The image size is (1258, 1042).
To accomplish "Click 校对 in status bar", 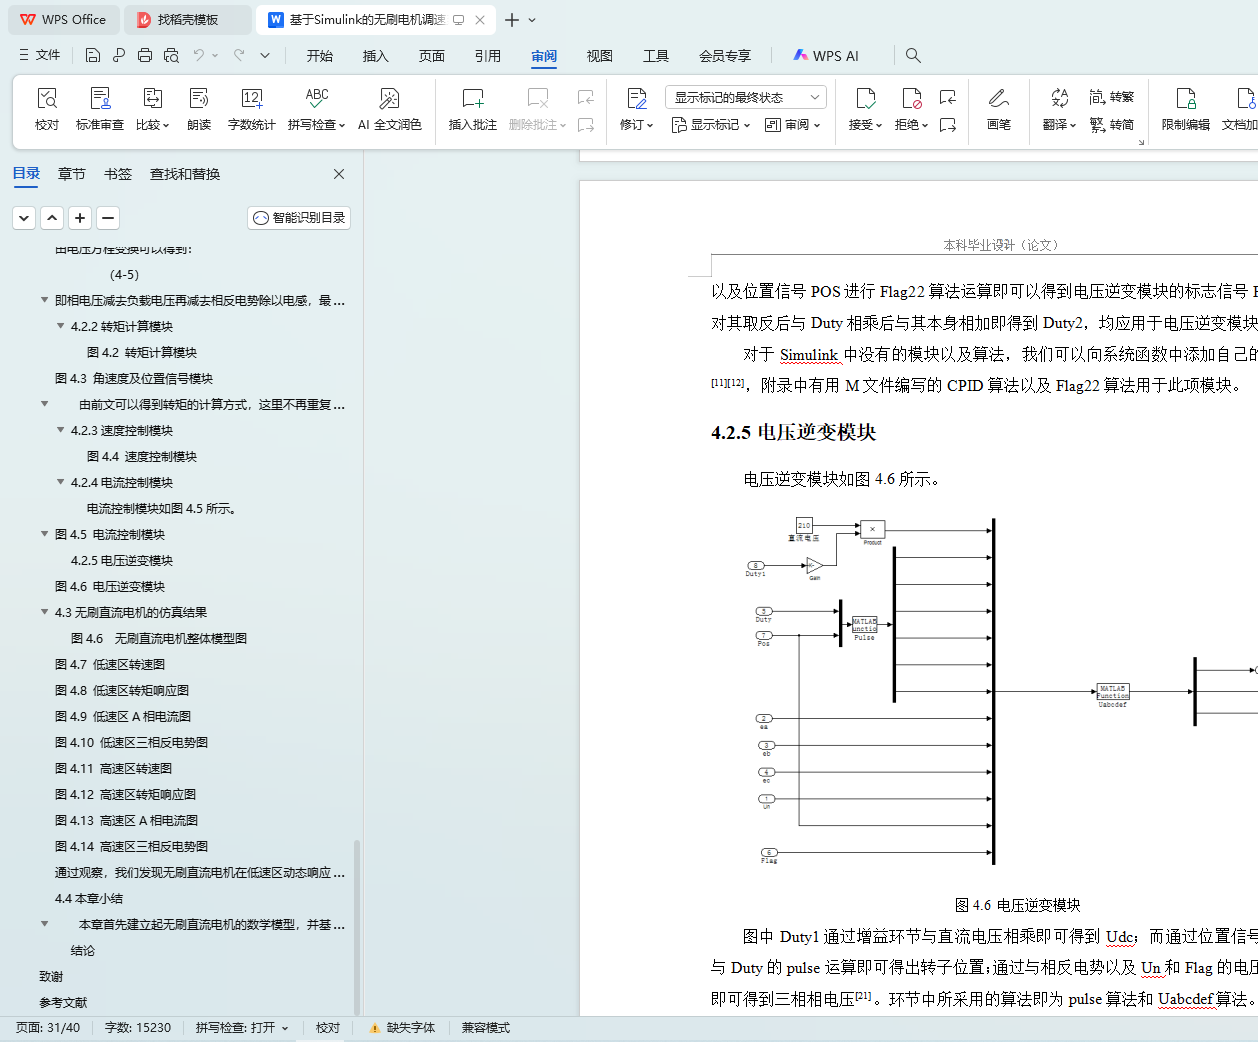I will pyautogui.click(x=328, y=1028).
